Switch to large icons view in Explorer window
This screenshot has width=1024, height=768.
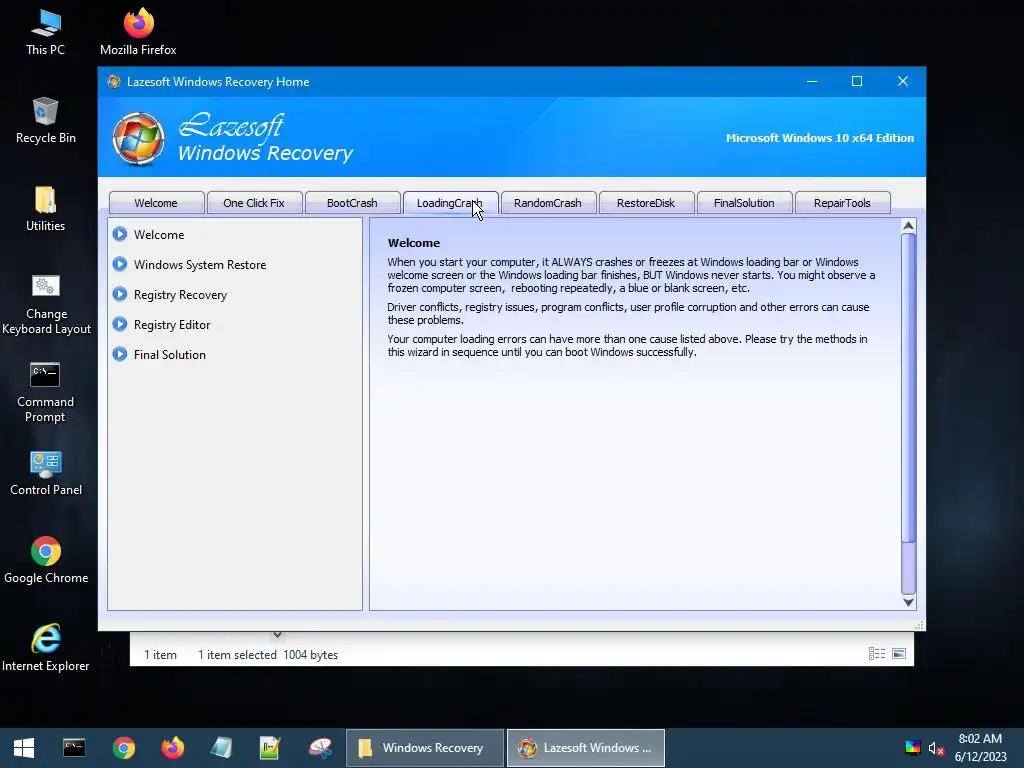[x=899, y=654]
